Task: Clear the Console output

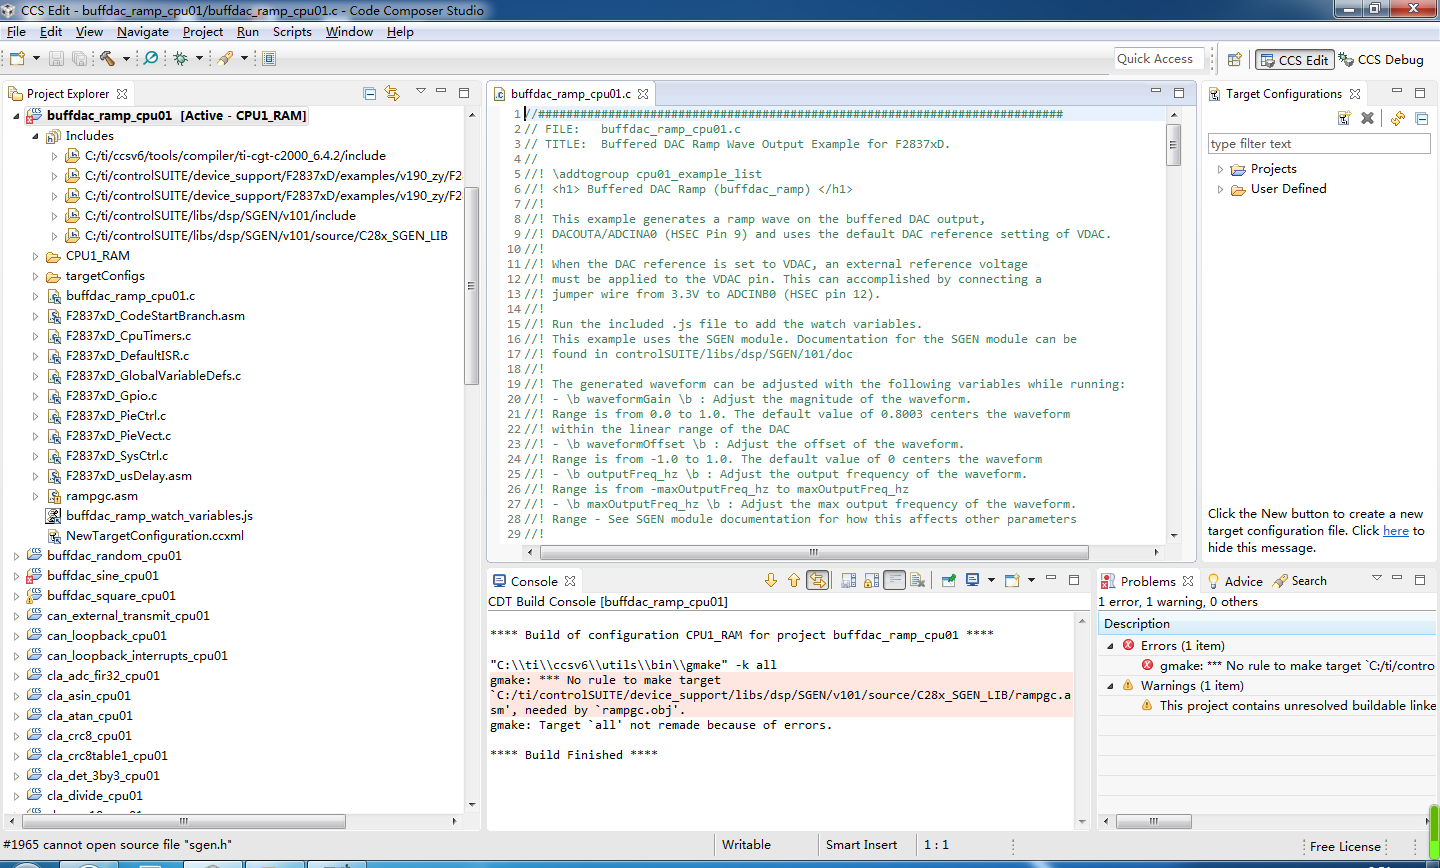Action: (918, 581)
